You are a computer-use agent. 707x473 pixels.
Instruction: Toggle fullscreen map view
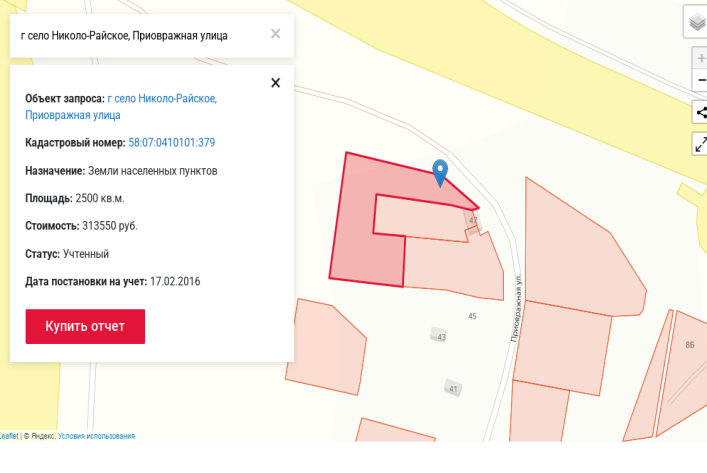[700, 144]
